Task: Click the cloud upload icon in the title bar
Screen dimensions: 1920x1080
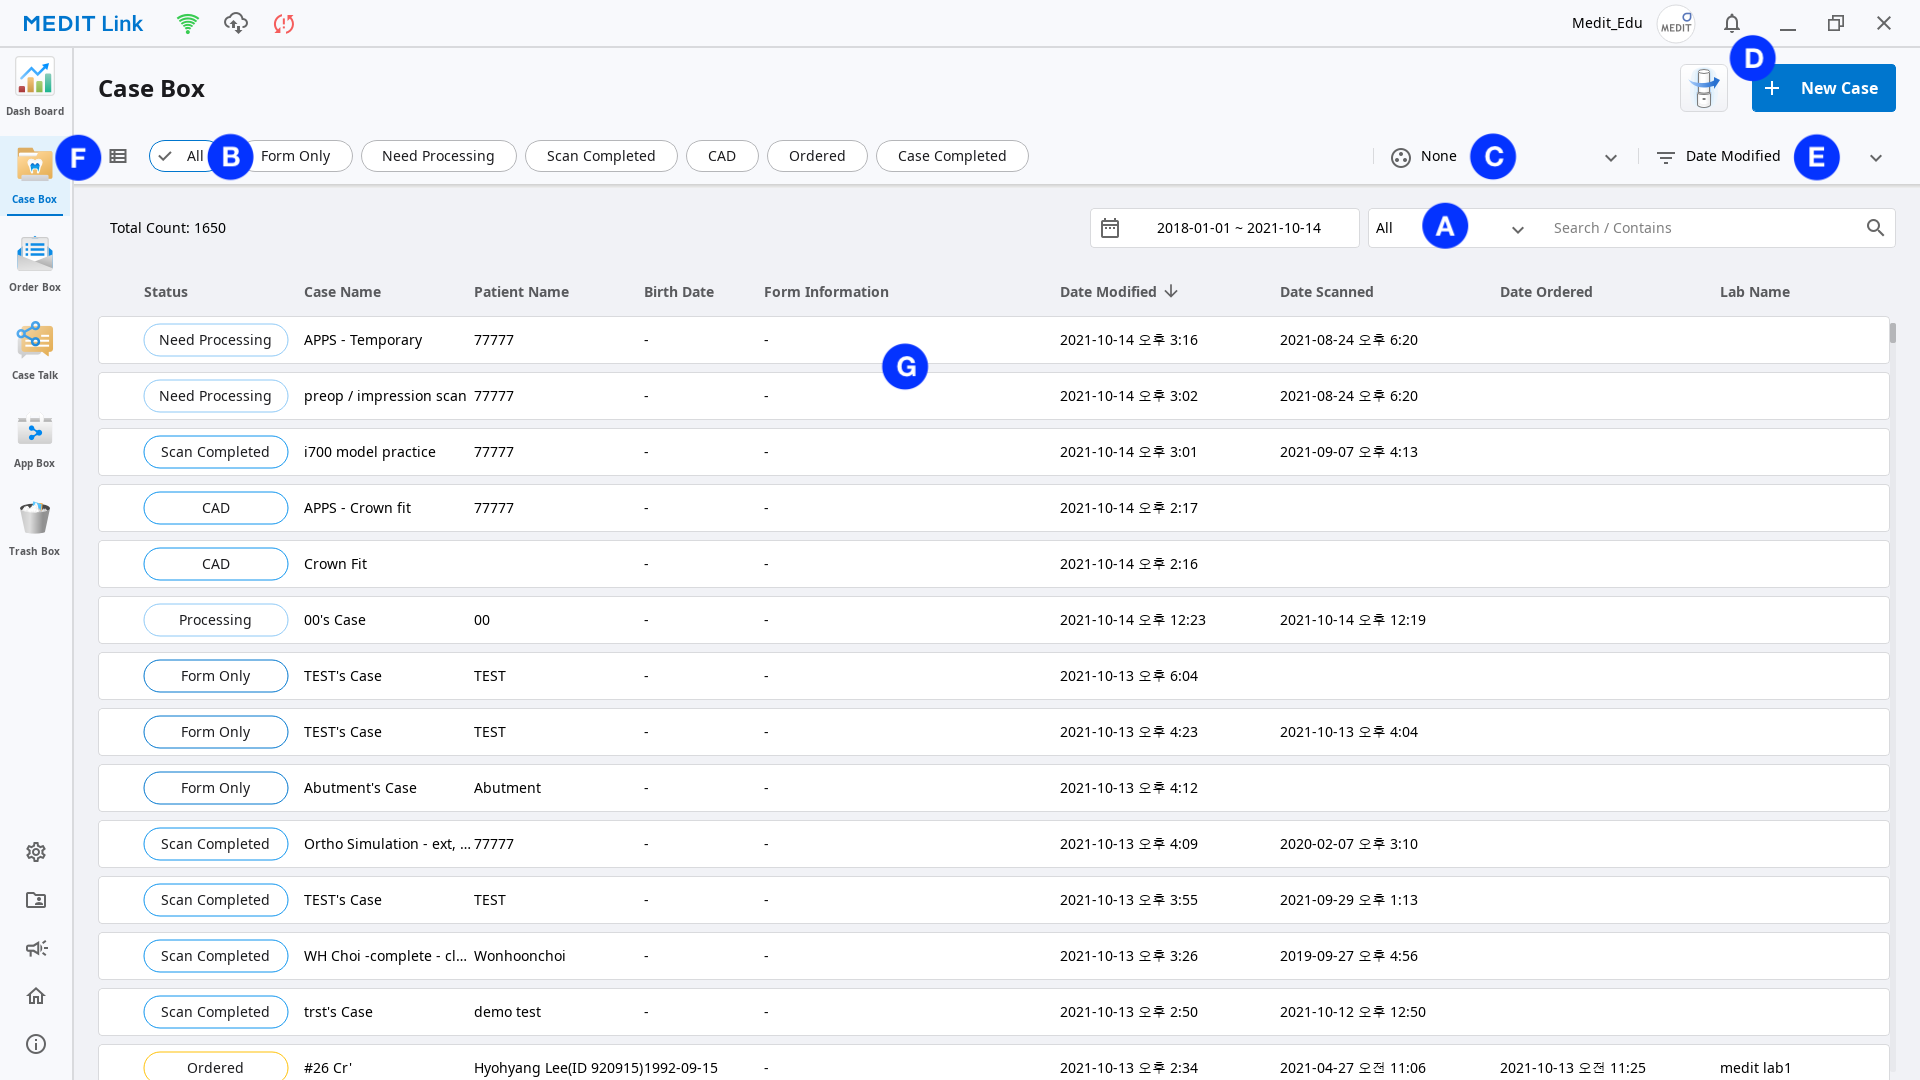Action: (x=236, y=23)
